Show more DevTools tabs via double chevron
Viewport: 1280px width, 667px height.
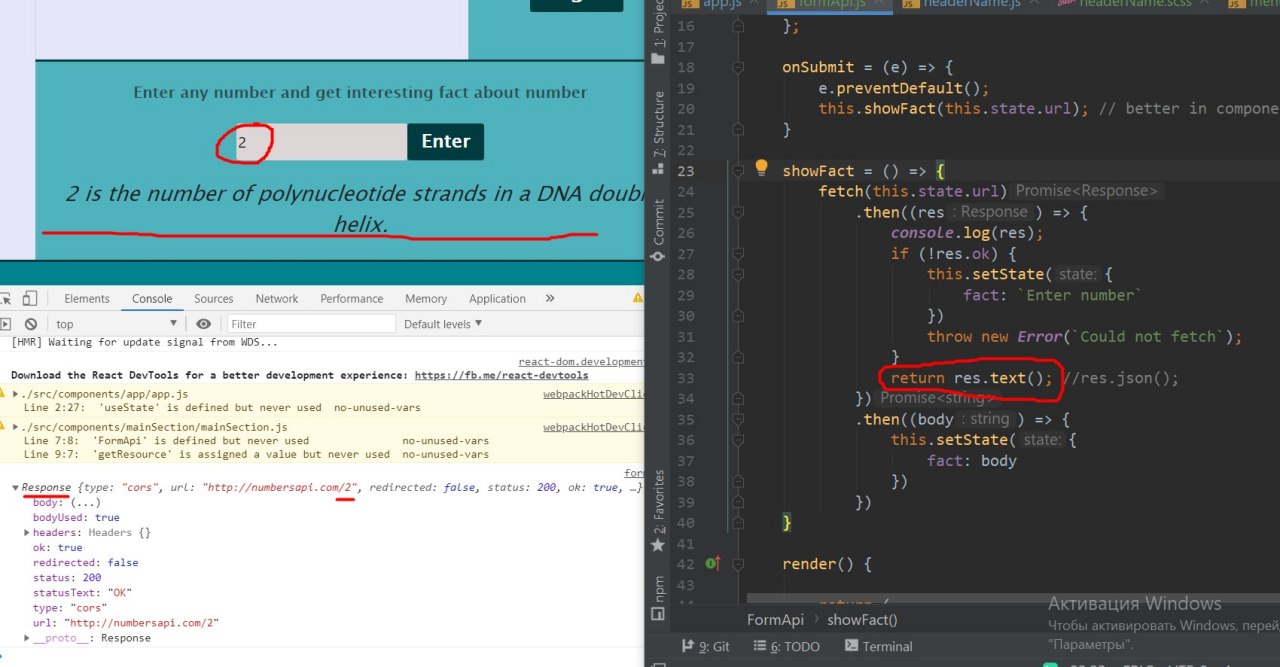550,298
